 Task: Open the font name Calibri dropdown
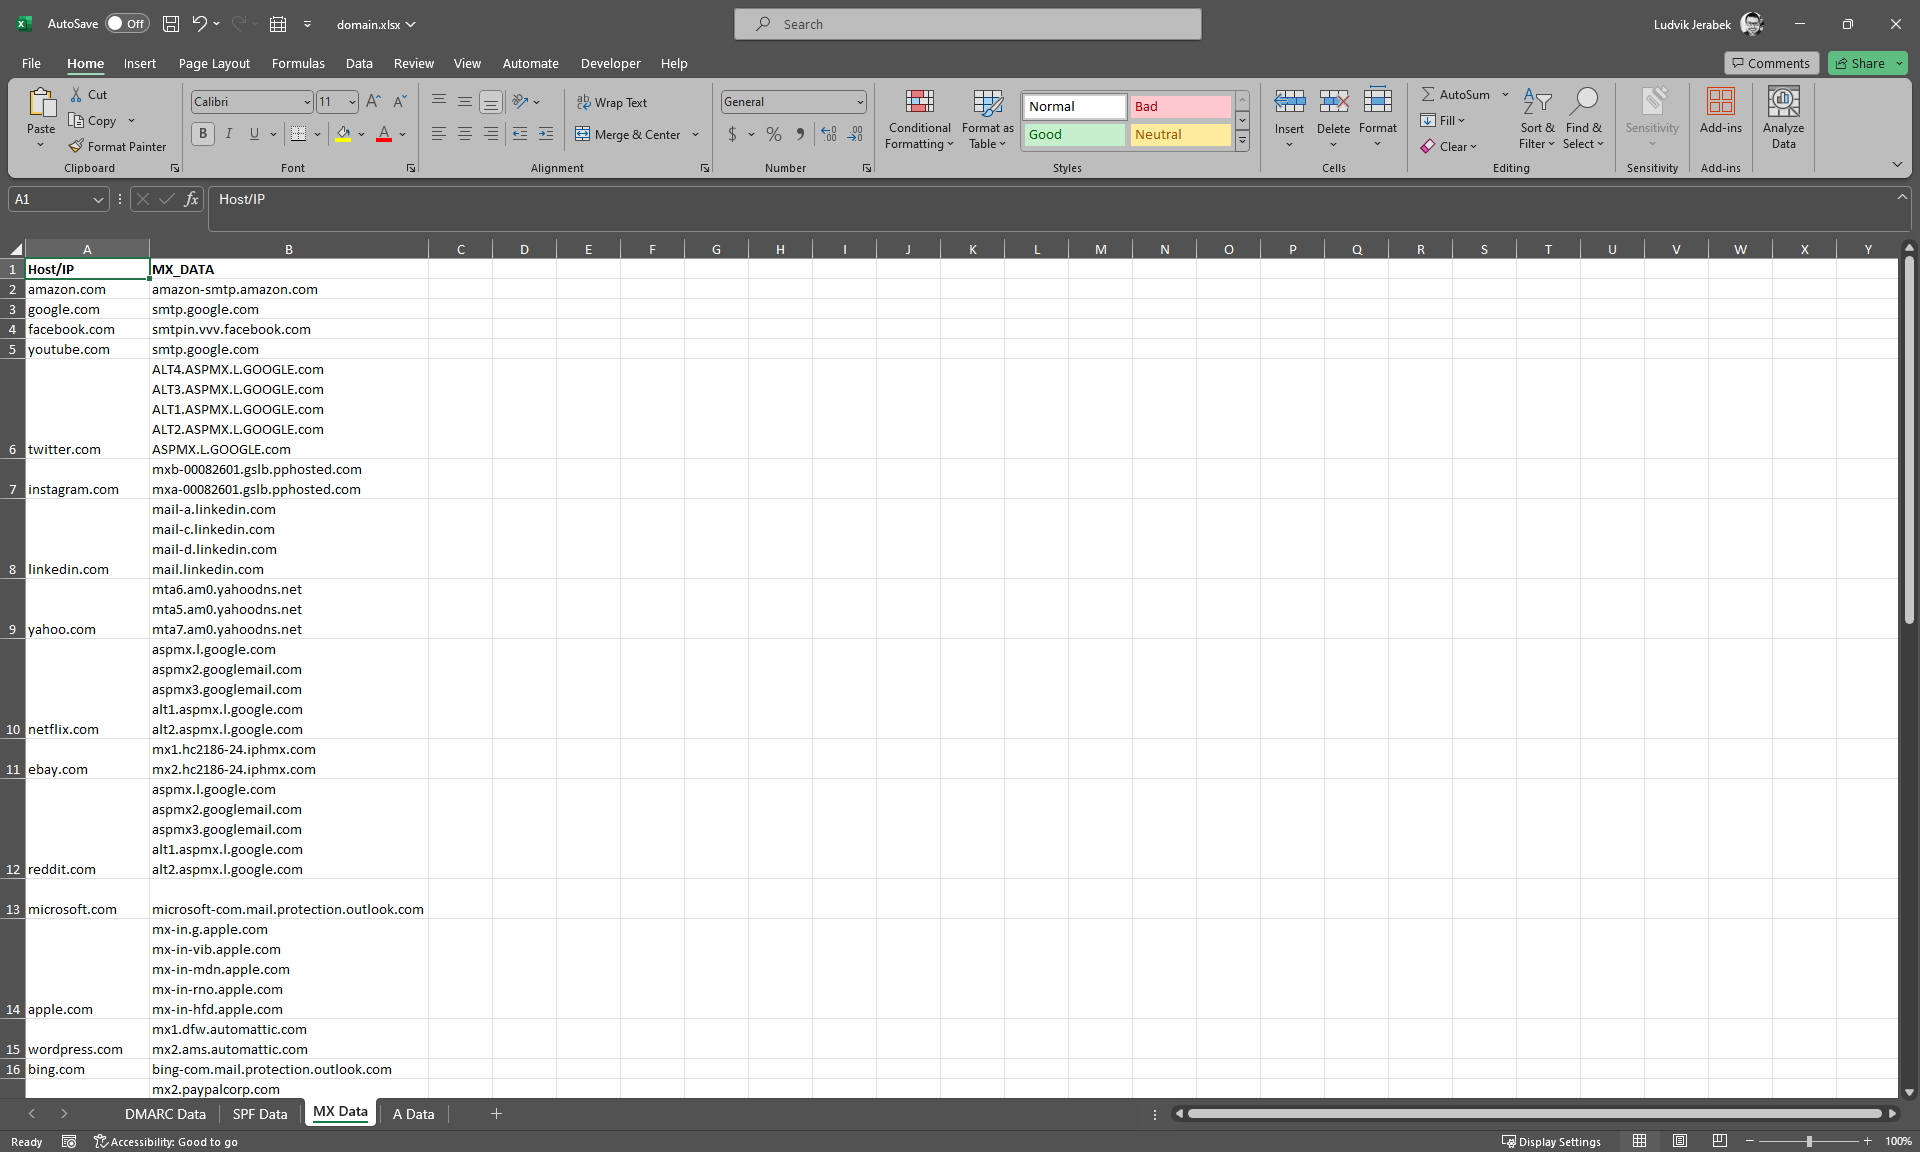pyautogui.click(x=306, y=102)
